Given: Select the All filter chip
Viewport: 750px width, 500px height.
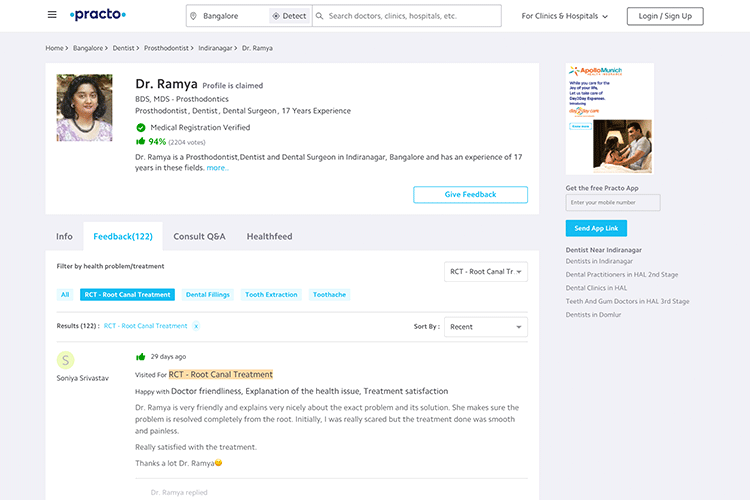Looking at the screenshot, I should click(x=65, y=295).
